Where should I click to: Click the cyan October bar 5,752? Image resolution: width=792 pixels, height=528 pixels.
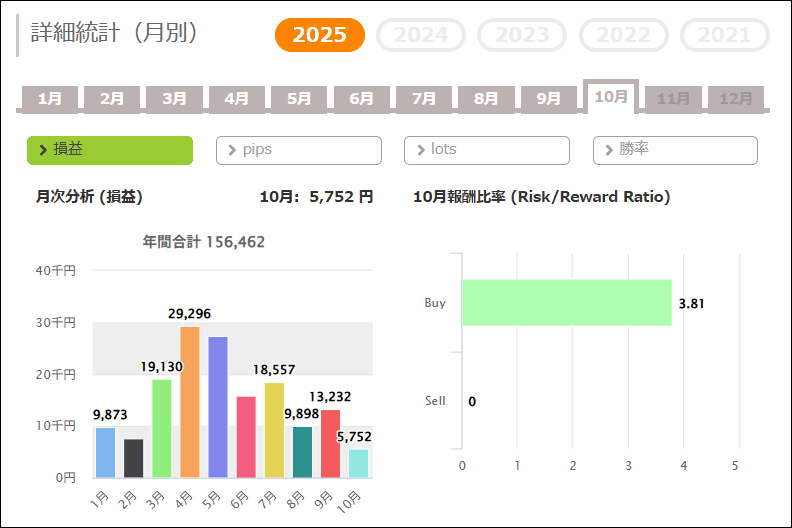coord(359,463)
